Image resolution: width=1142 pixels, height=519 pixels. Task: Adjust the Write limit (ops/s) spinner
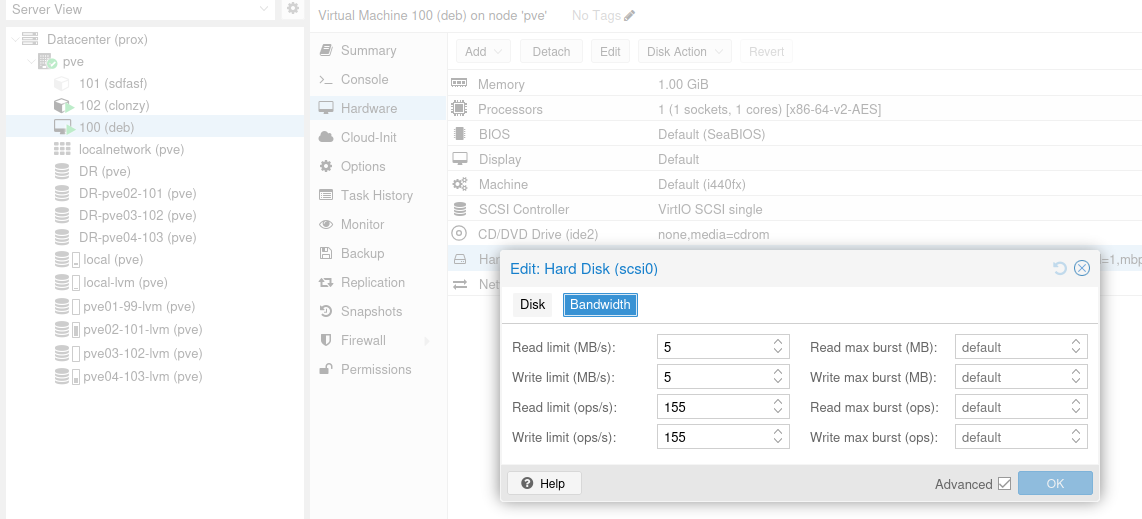tap(778, 437)
